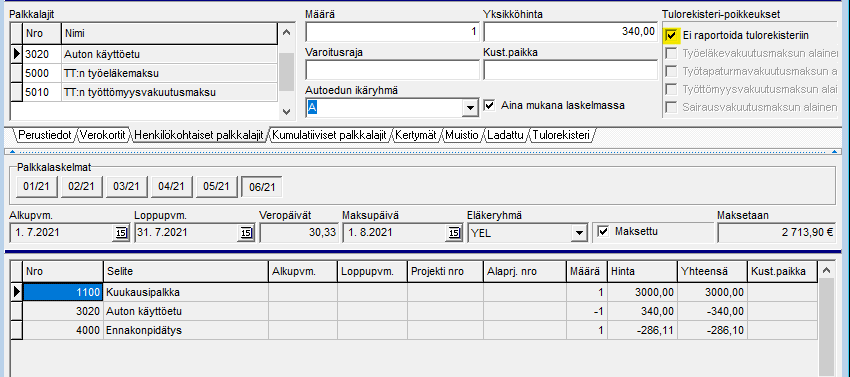Open Autoedun ikäryhmä dropdown
This screenshot has height=377, width=850.
click(x=470, y=107)
